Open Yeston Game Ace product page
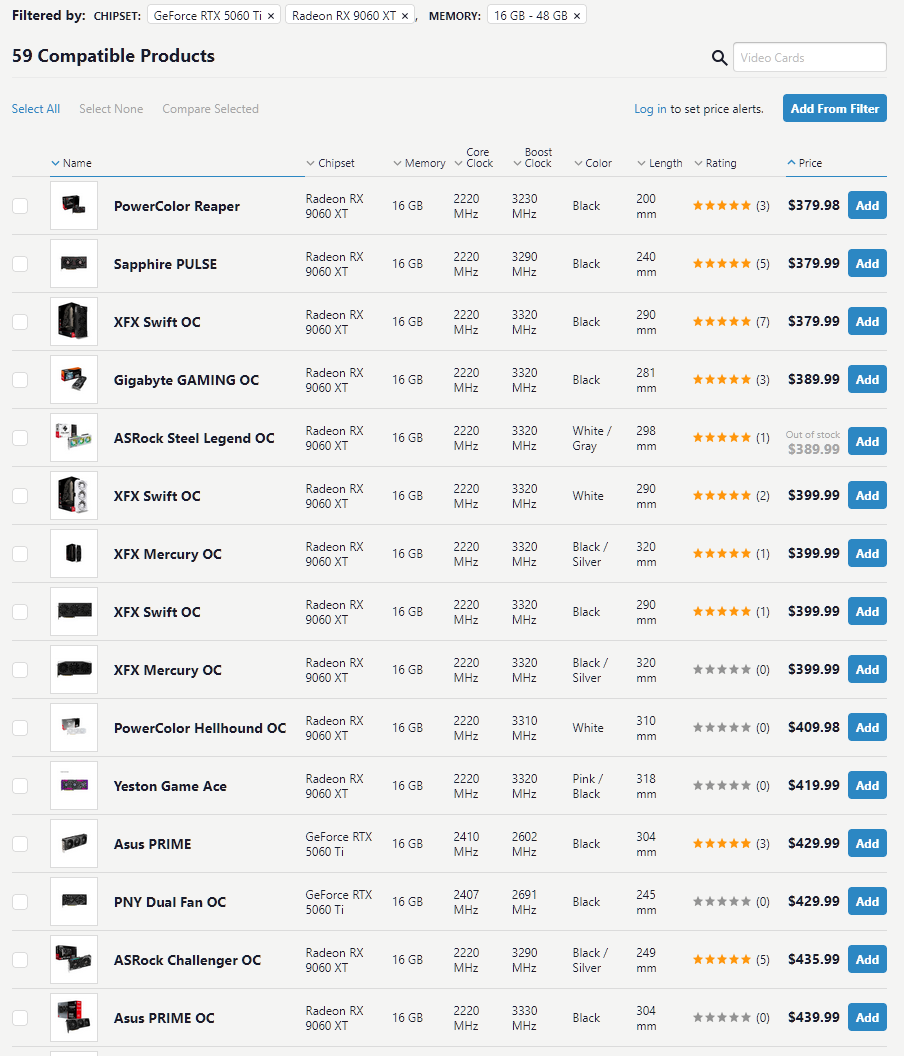Screen dimensions: 904x1056 tap(170, 786)
